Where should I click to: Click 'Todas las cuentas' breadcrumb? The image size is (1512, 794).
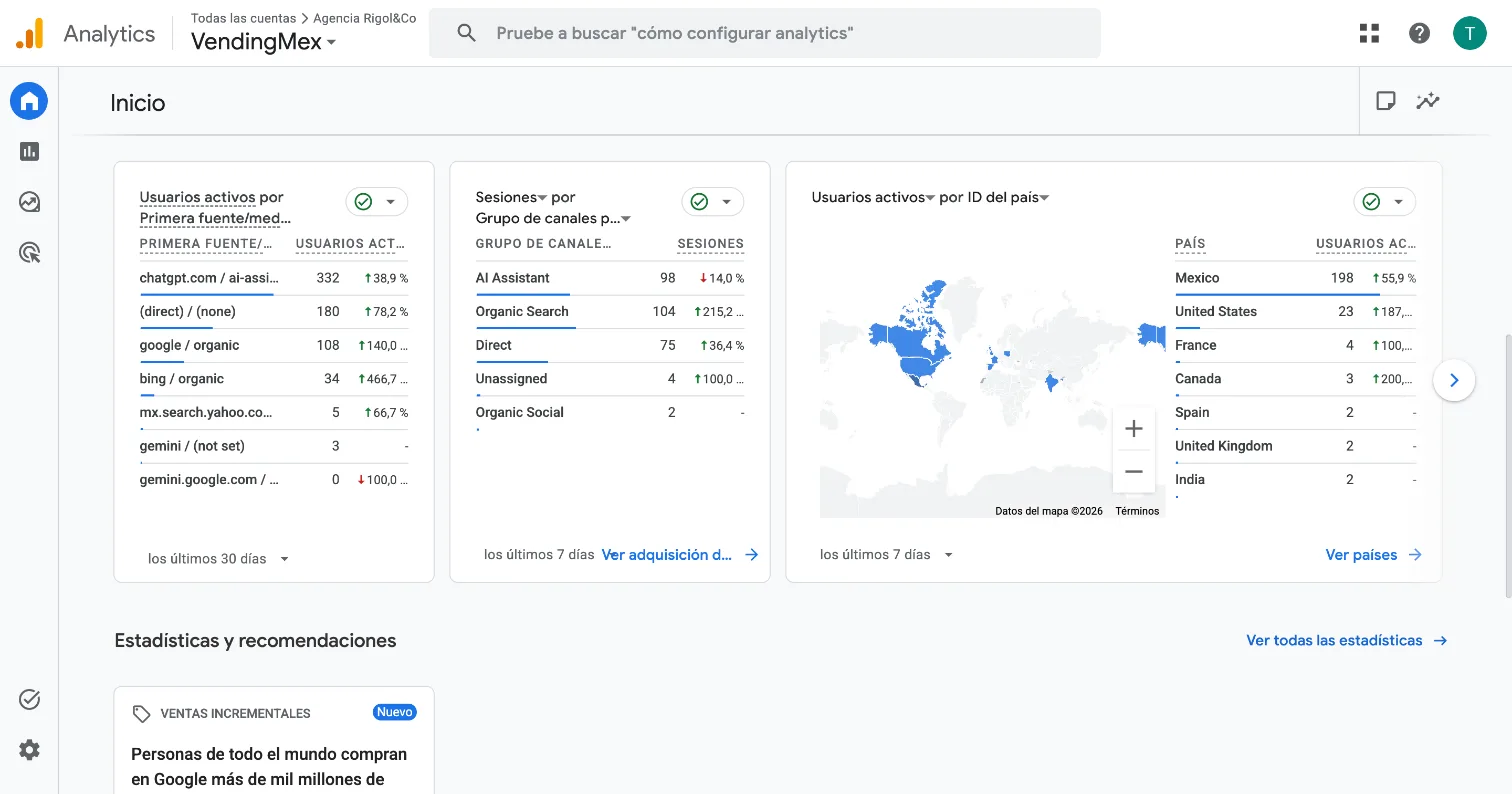point(244,18)
